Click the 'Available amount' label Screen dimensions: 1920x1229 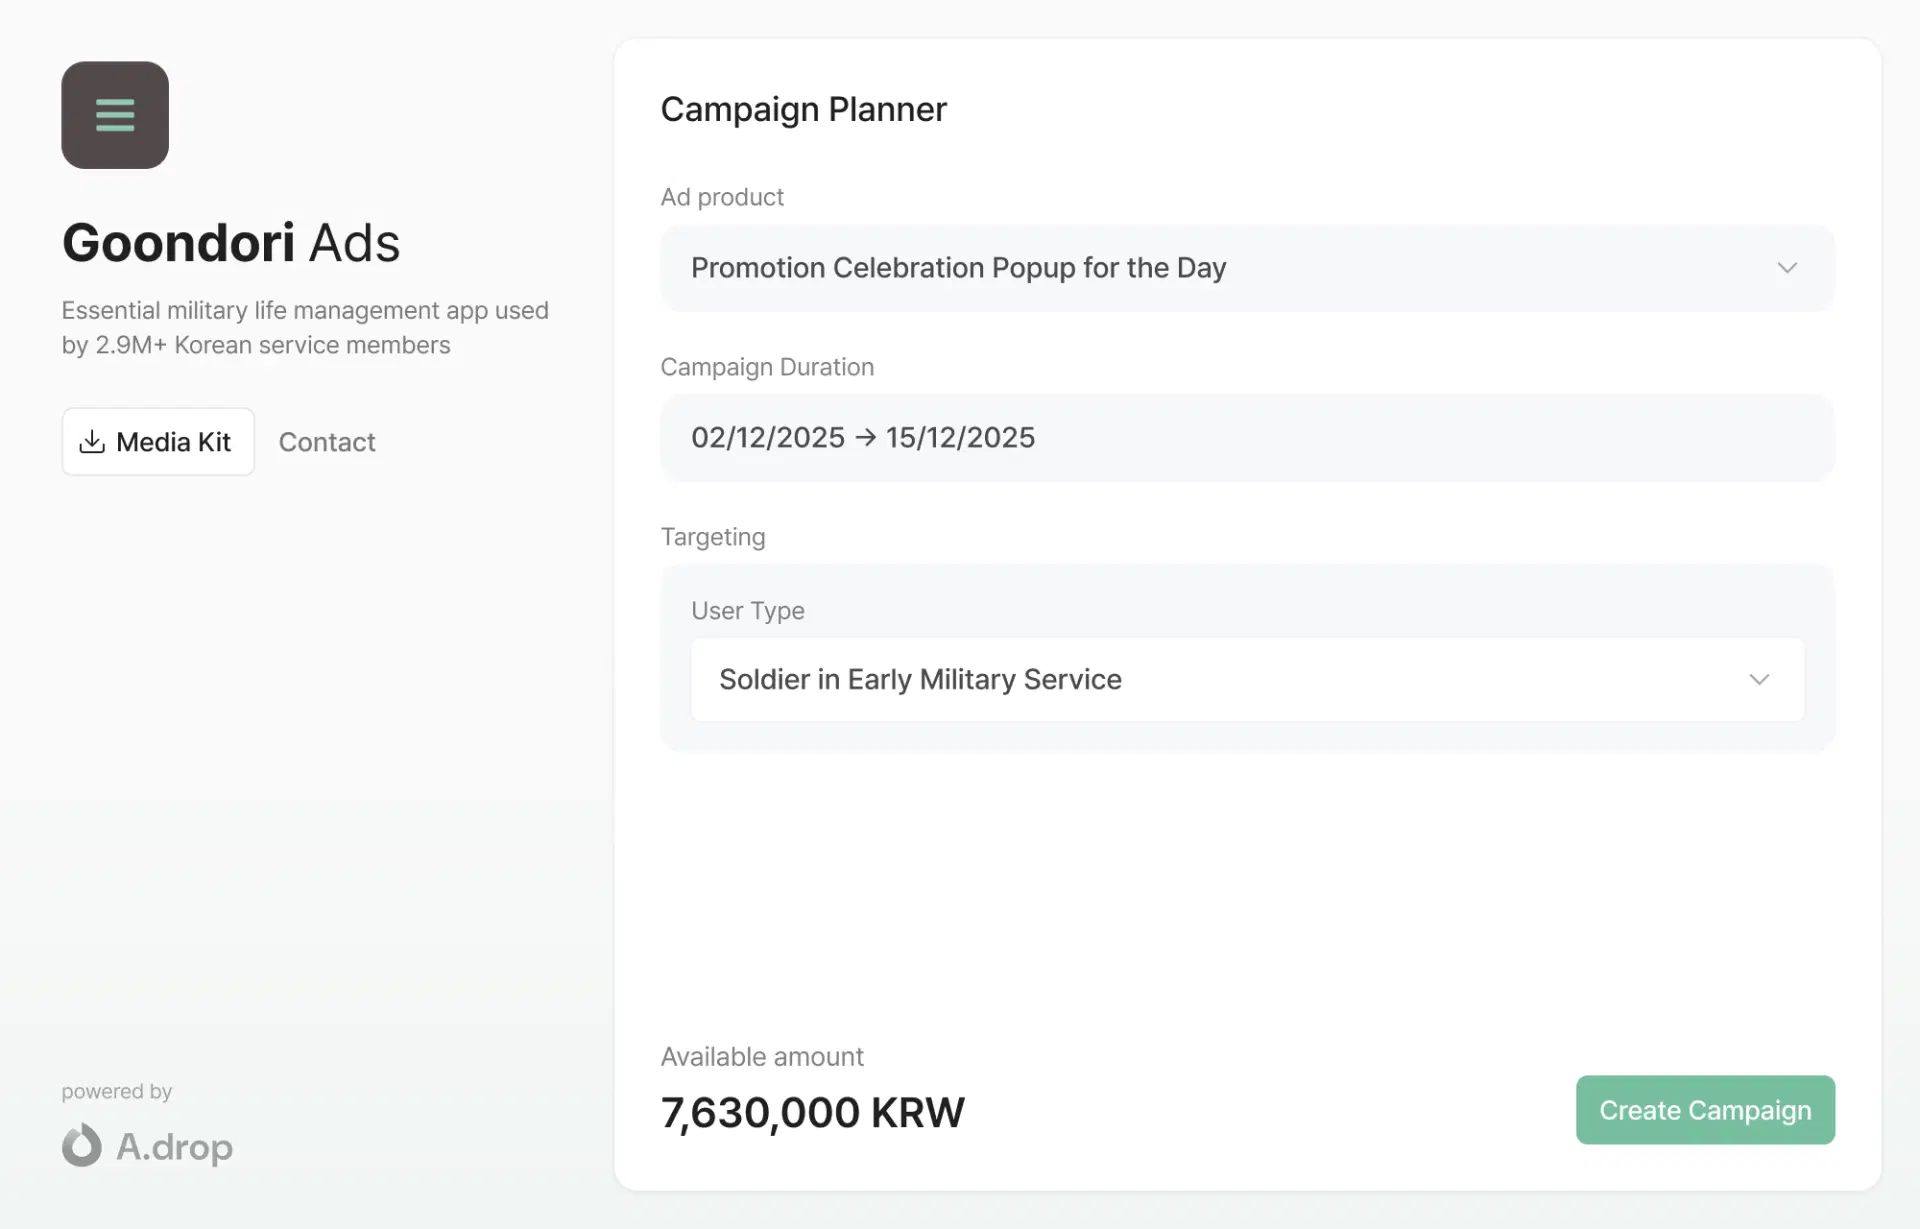tap(762, 1057)
